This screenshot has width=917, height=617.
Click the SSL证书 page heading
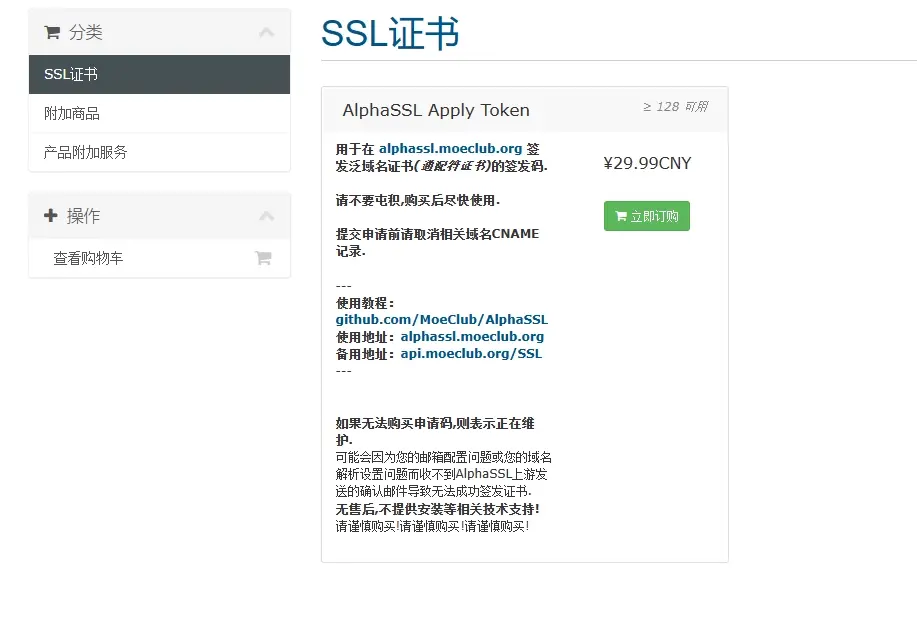pyautogui.click(x=390, y=33)
